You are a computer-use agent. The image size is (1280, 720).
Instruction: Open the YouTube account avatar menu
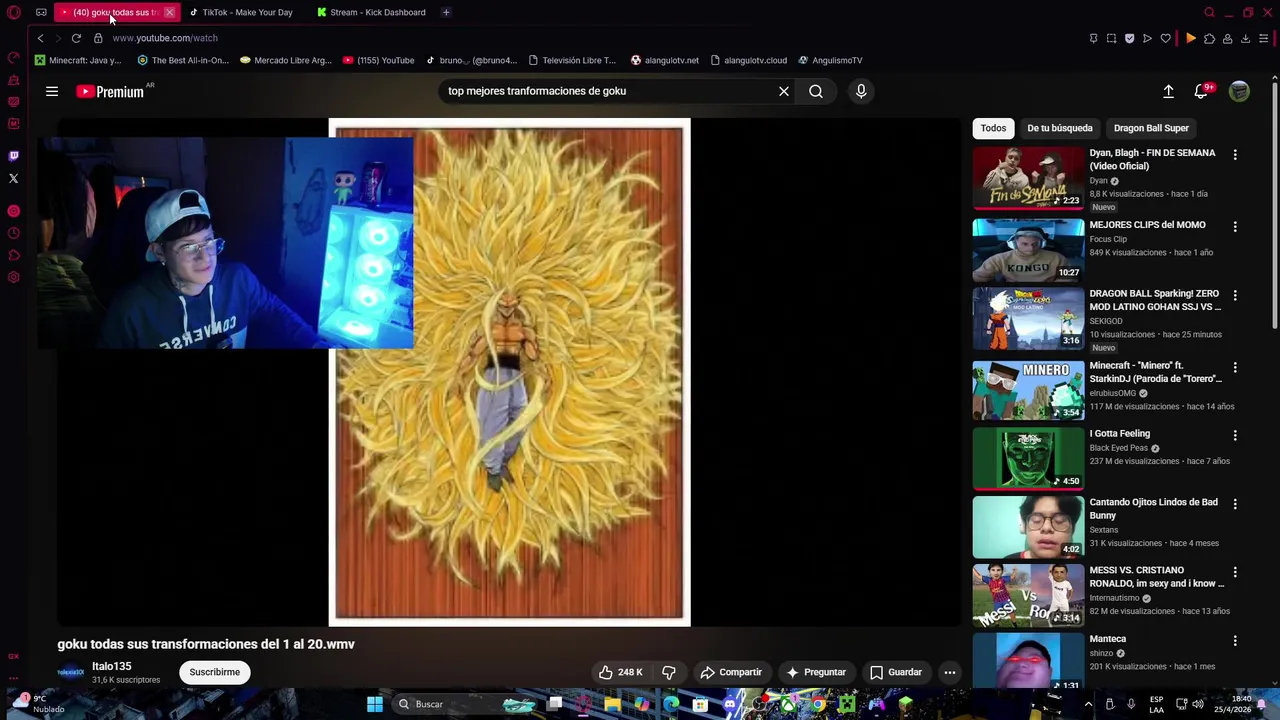pos(1239,91)
